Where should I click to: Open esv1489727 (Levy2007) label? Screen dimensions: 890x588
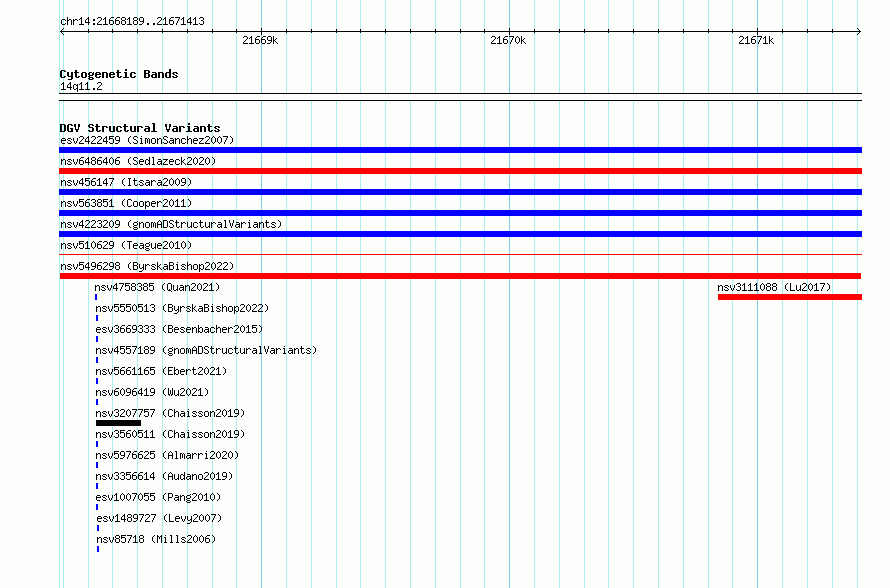point(159,518)
